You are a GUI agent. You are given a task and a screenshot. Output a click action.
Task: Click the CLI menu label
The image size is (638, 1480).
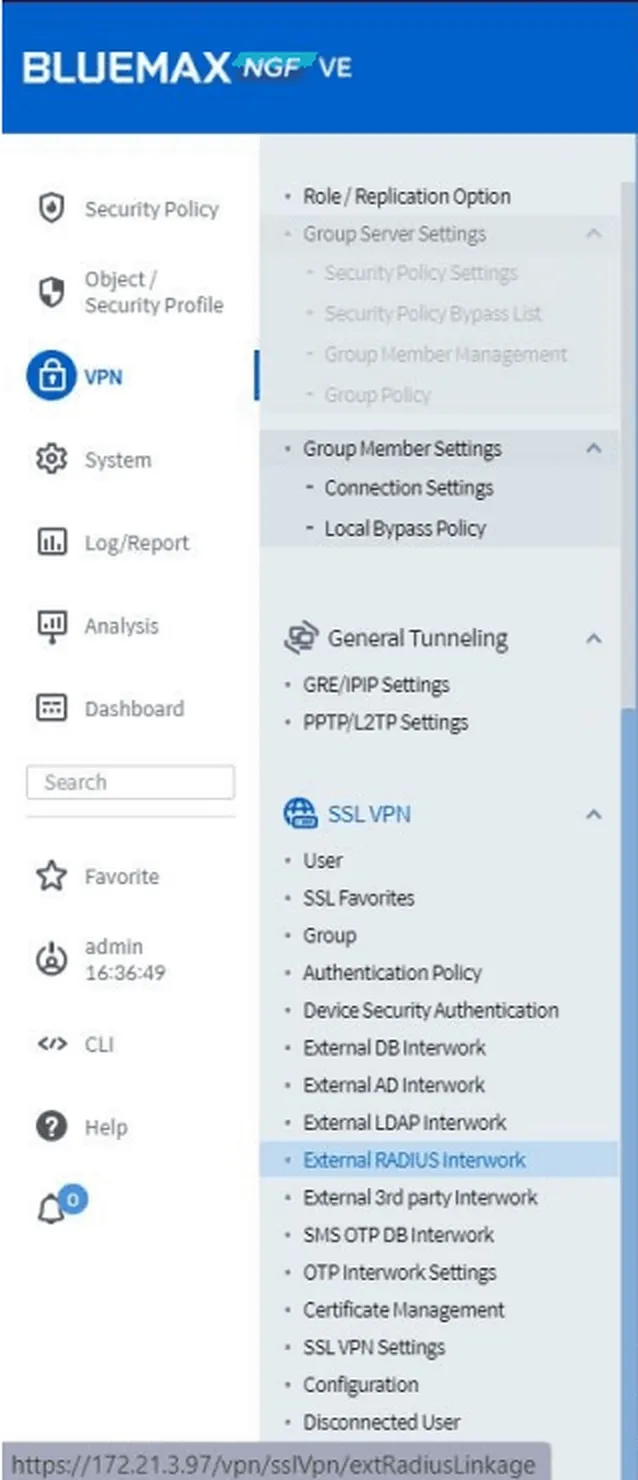coord(99,1044)
